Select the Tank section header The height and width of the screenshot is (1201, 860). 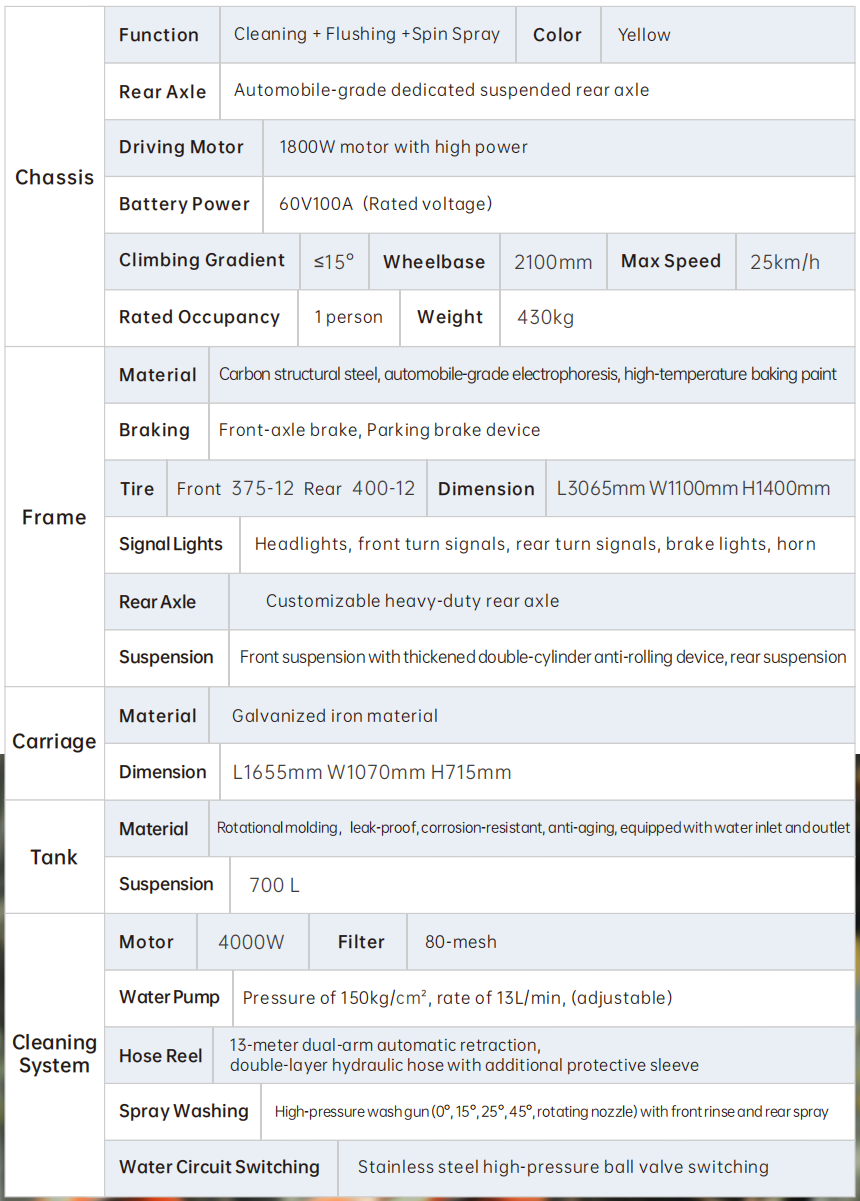point(54,857)
